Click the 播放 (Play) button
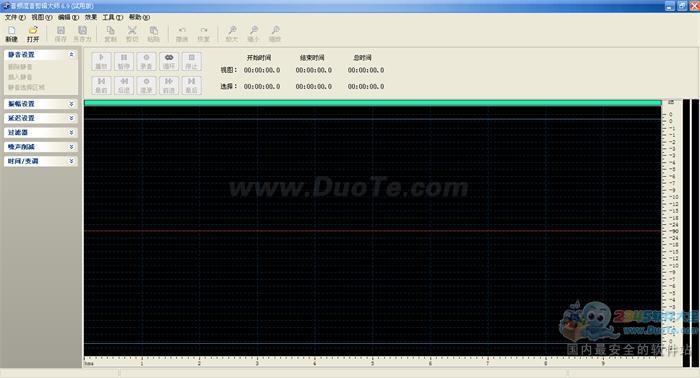This screenshot has width=700, height=378. click(x=101, y=62)
